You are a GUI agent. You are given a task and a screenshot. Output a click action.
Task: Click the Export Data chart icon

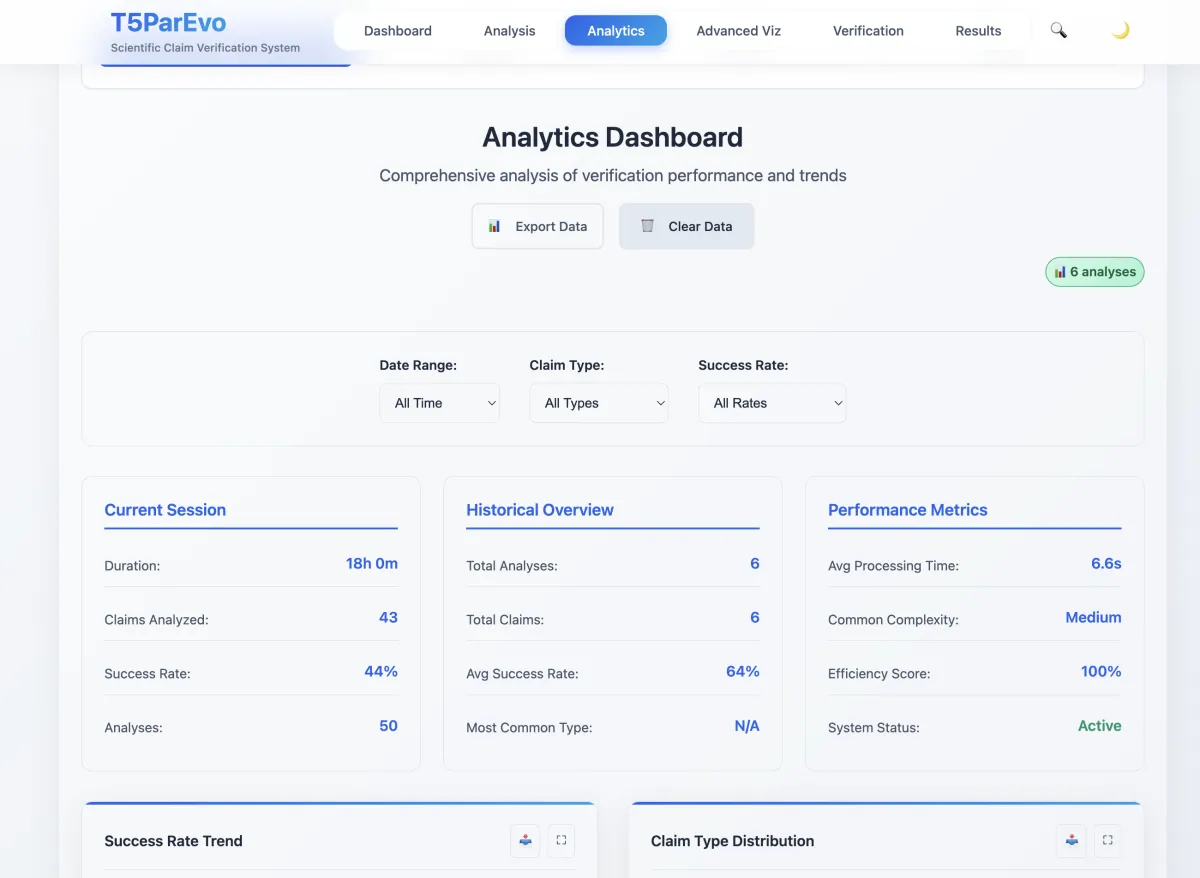click(x=494, y=226)
